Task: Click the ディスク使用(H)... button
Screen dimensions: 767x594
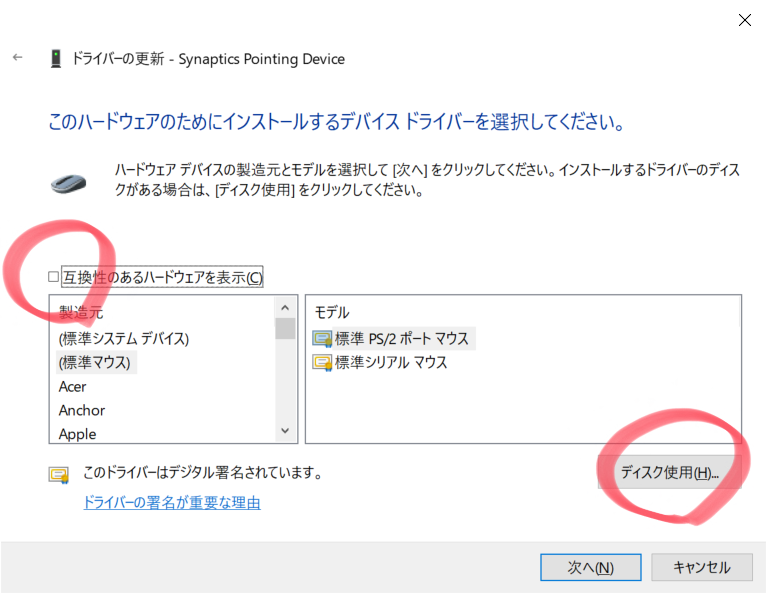Action: point(669,472)
